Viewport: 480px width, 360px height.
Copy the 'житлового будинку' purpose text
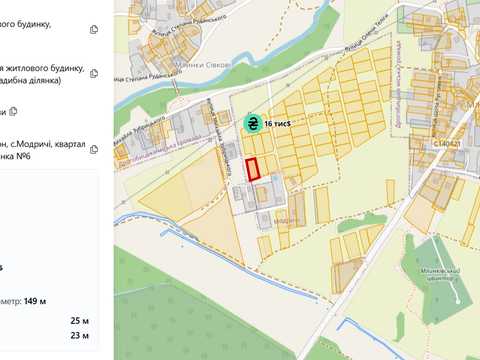pyautogui.click(x=94, y=73)
